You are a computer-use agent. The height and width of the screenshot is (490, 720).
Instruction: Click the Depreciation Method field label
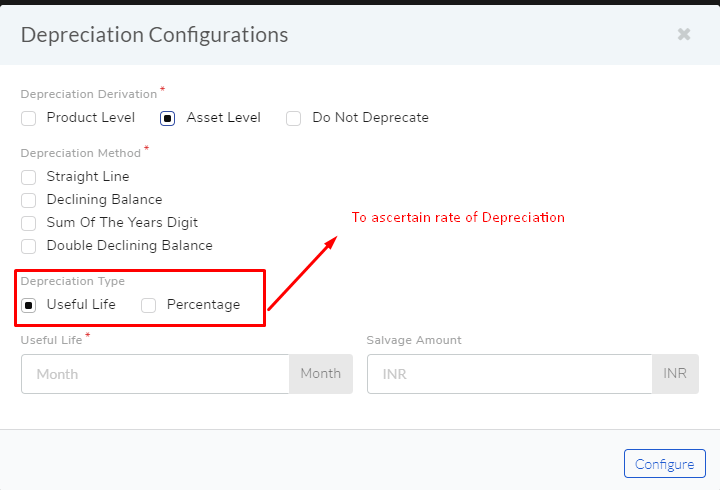point(80,153)
